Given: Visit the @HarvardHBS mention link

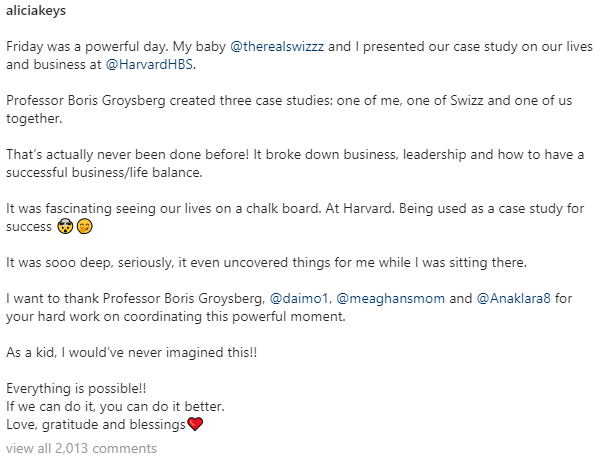Looking at the screenshot, I should [x=149, y=64].
